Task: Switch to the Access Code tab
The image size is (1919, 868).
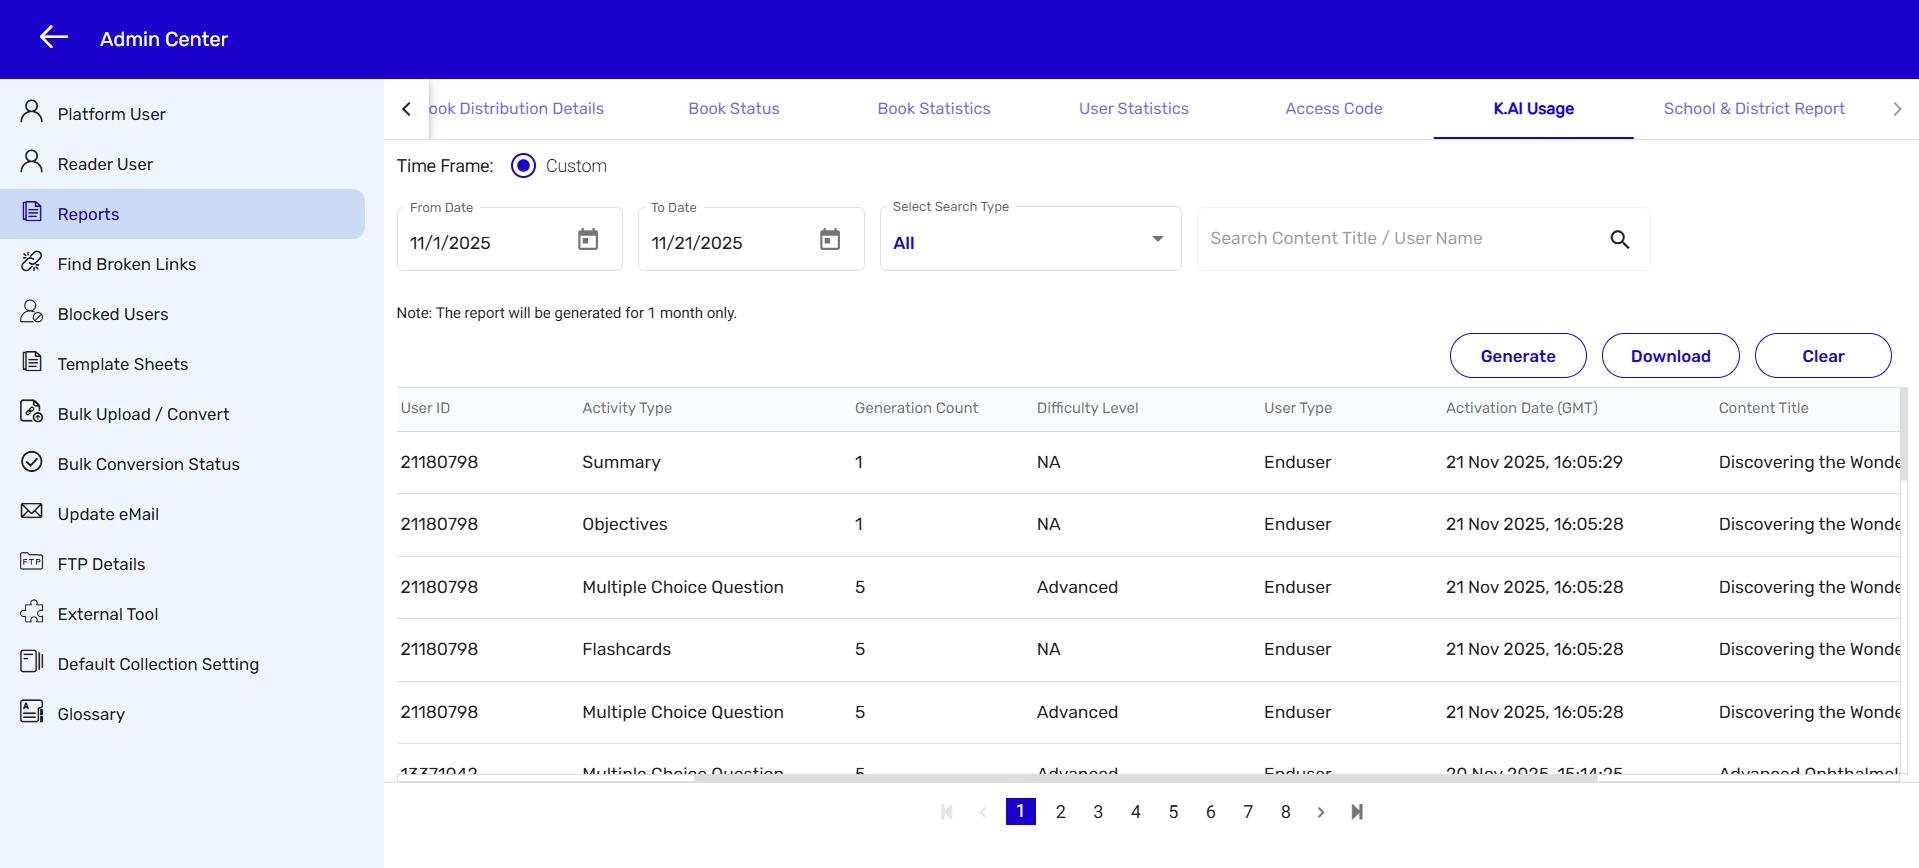Action: [1333, 109]
